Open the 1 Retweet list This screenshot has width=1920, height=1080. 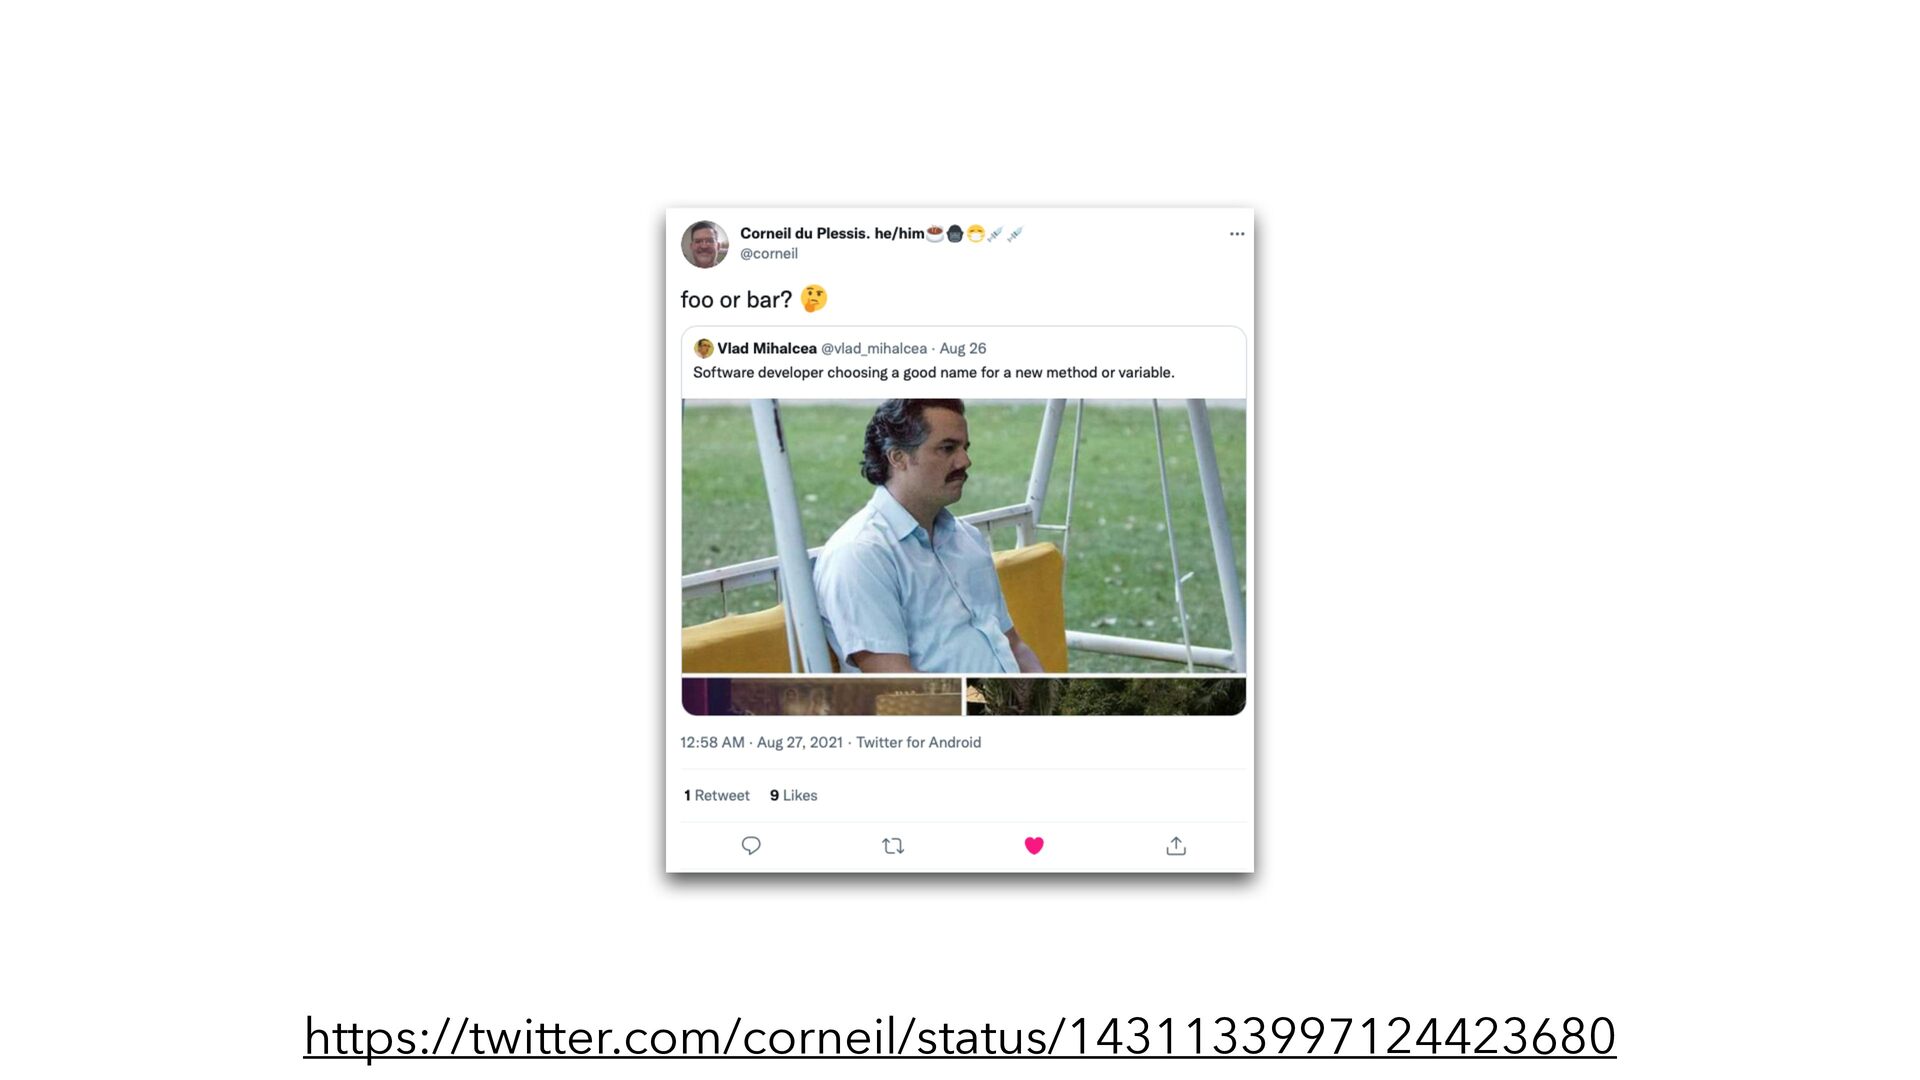pos(716,795)
